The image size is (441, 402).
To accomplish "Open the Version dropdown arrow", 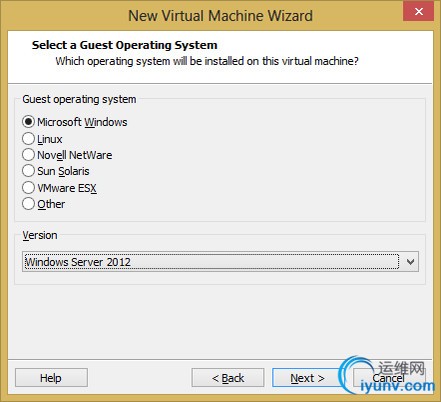I will (x=411, y=262).
